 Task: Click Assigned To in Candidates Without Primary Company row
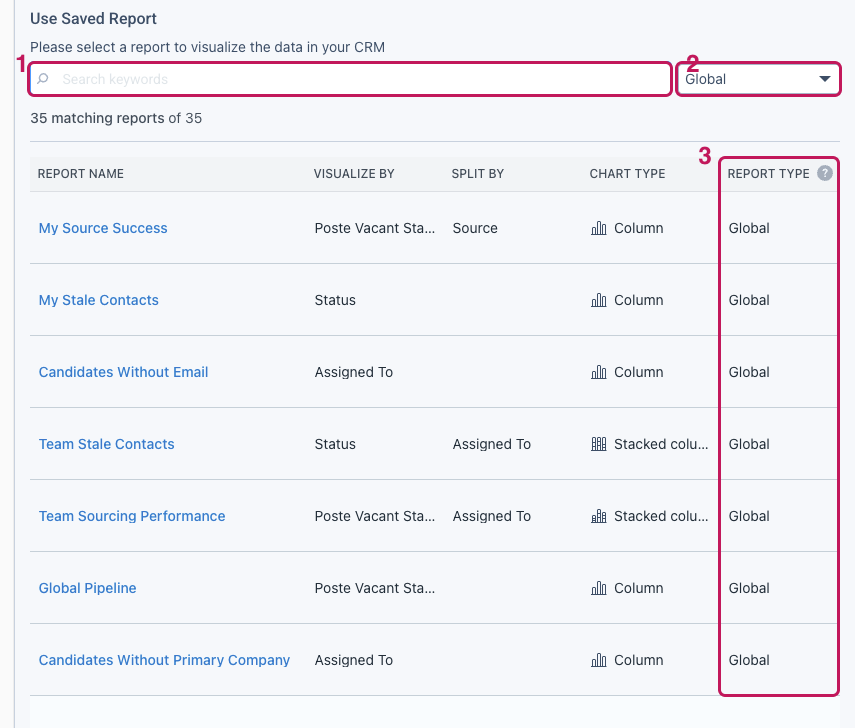(353, 660)
